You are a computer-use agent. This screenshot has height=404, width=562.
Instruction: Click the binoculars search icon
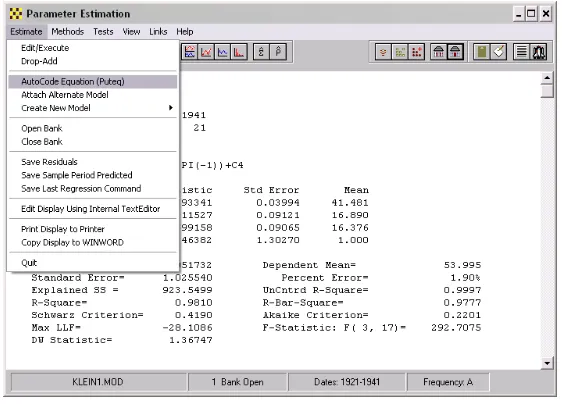pyautogui.click(x=538, y=52)
